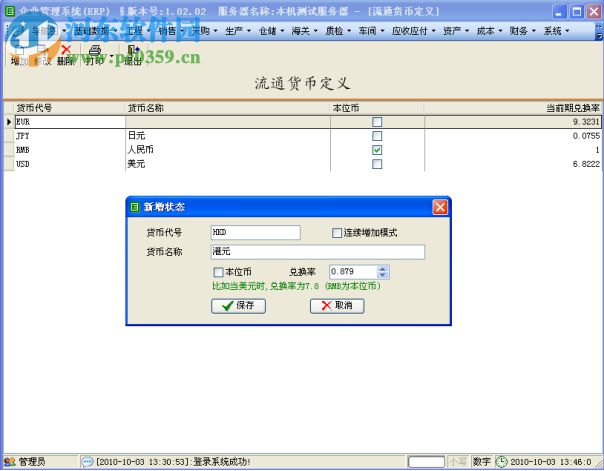604x471 pixels.
Task: Click the row indicator arrow beside EUR
Action: pyautogui.click(x=9, y=122)
